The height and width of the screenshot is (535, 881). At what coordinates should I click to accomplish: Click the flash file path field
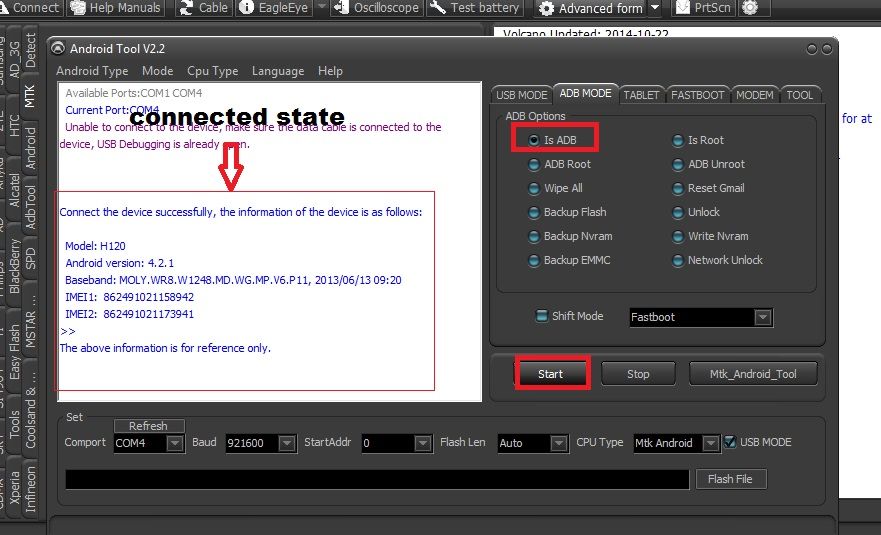[x=377, y=479]
